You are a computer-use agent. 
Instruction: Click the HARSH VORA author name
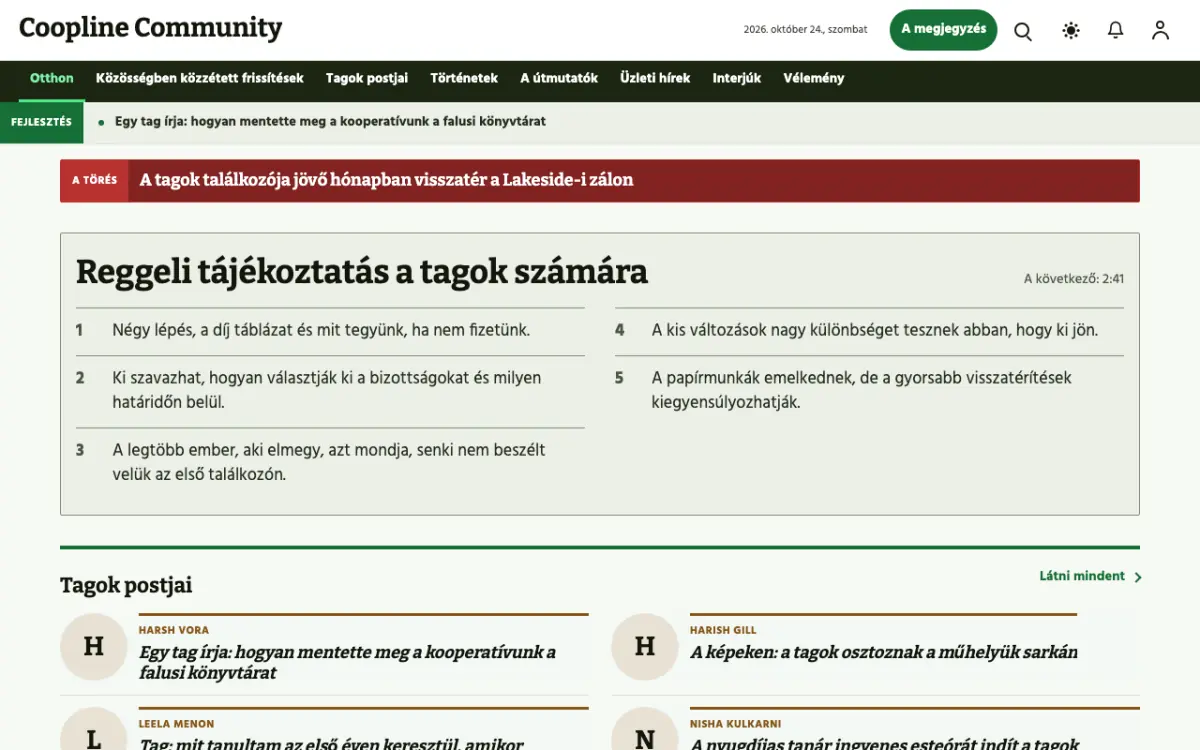174,631
